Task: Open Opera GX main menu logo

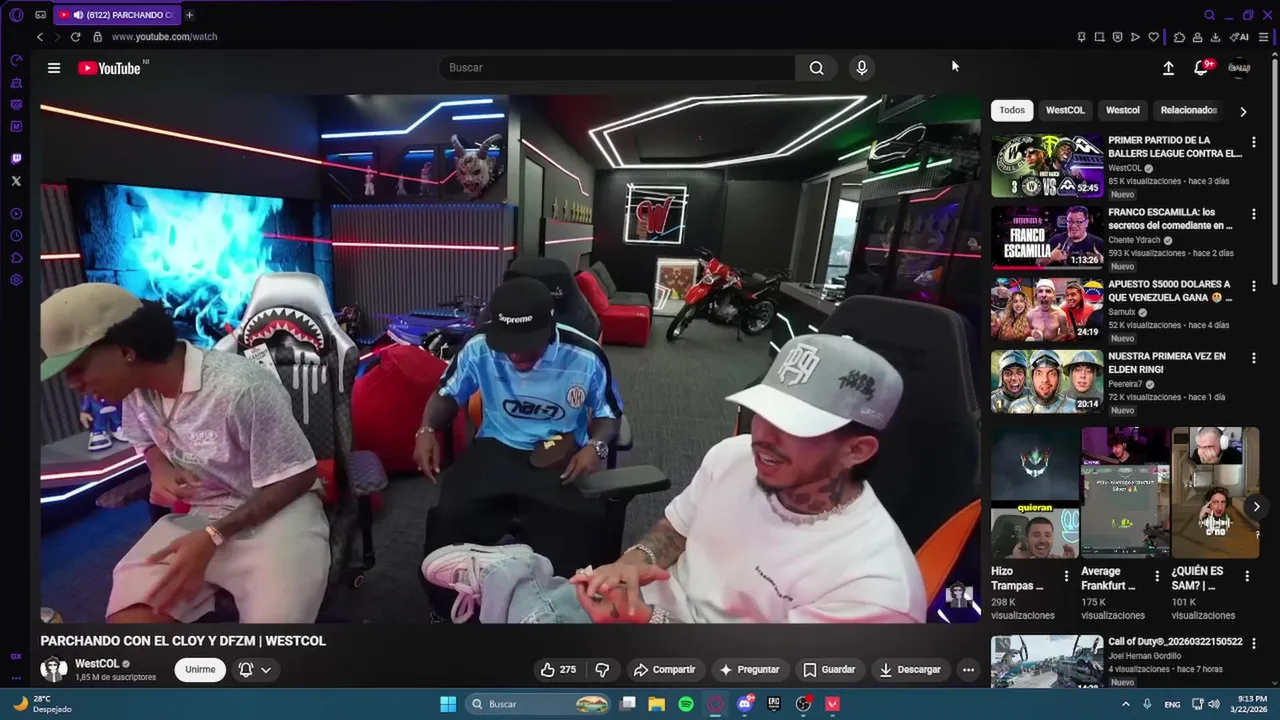Action: 16,15
